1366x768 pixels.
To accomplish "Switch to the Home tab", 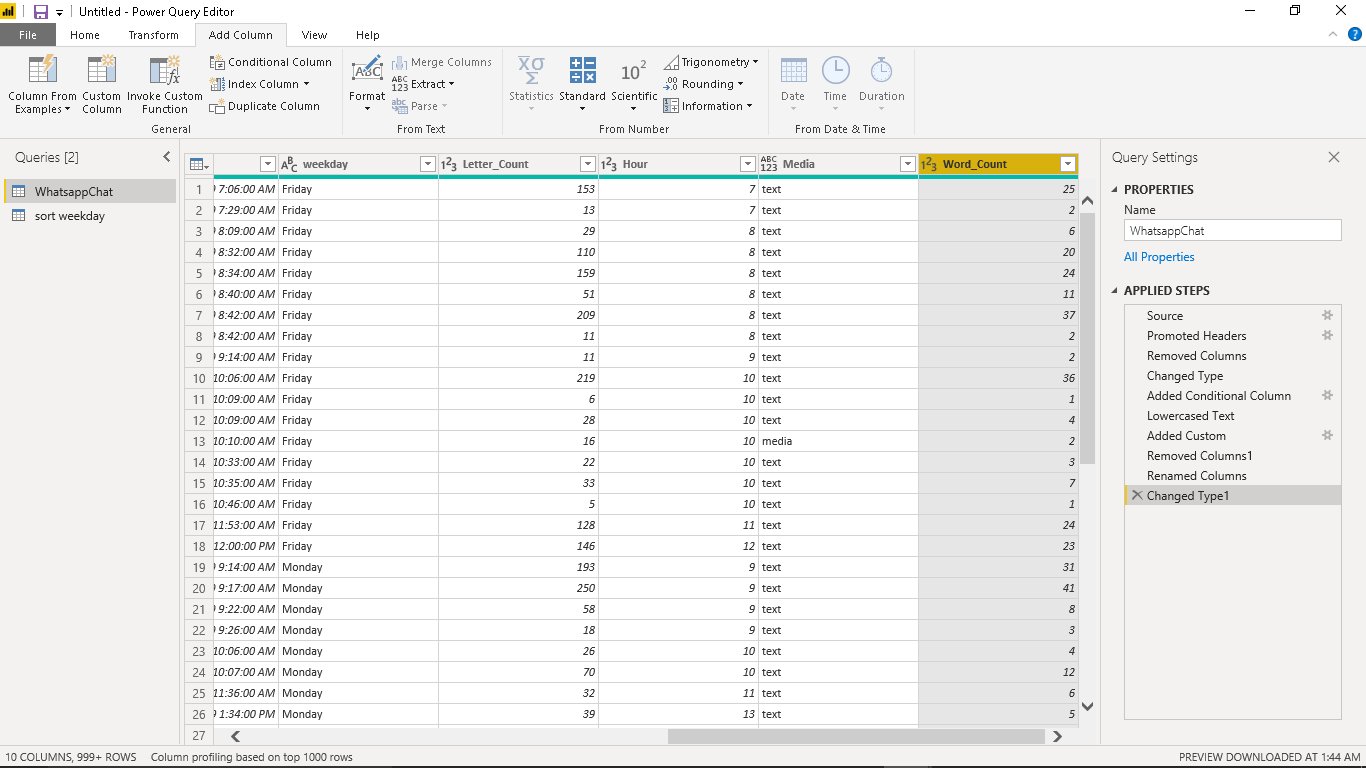I will coord(85,35).
